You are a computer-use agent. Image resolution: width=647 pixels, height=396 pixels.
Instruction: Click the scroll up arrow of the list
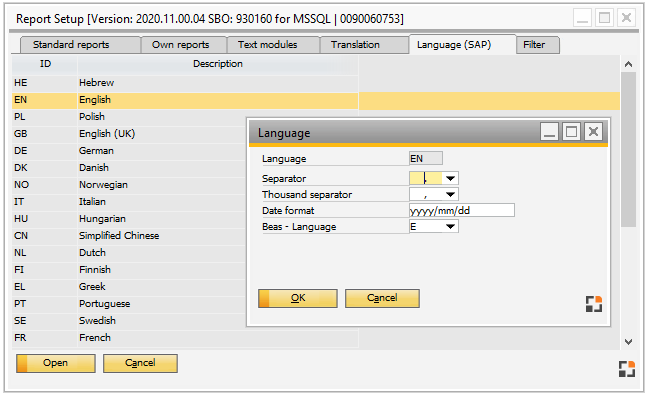[628, 64]
